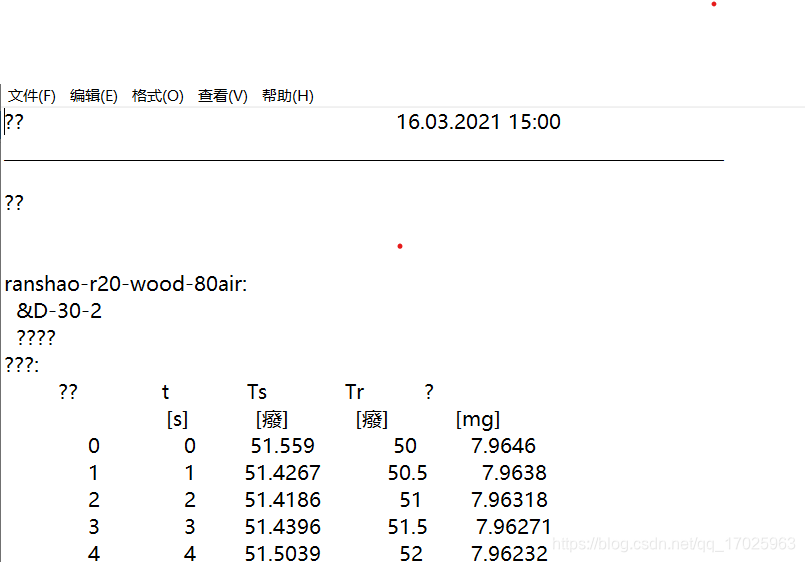This screenshot has width=805, height=562.
Task: Click the Tr value 51.5
Action: [x=407, y=527]
